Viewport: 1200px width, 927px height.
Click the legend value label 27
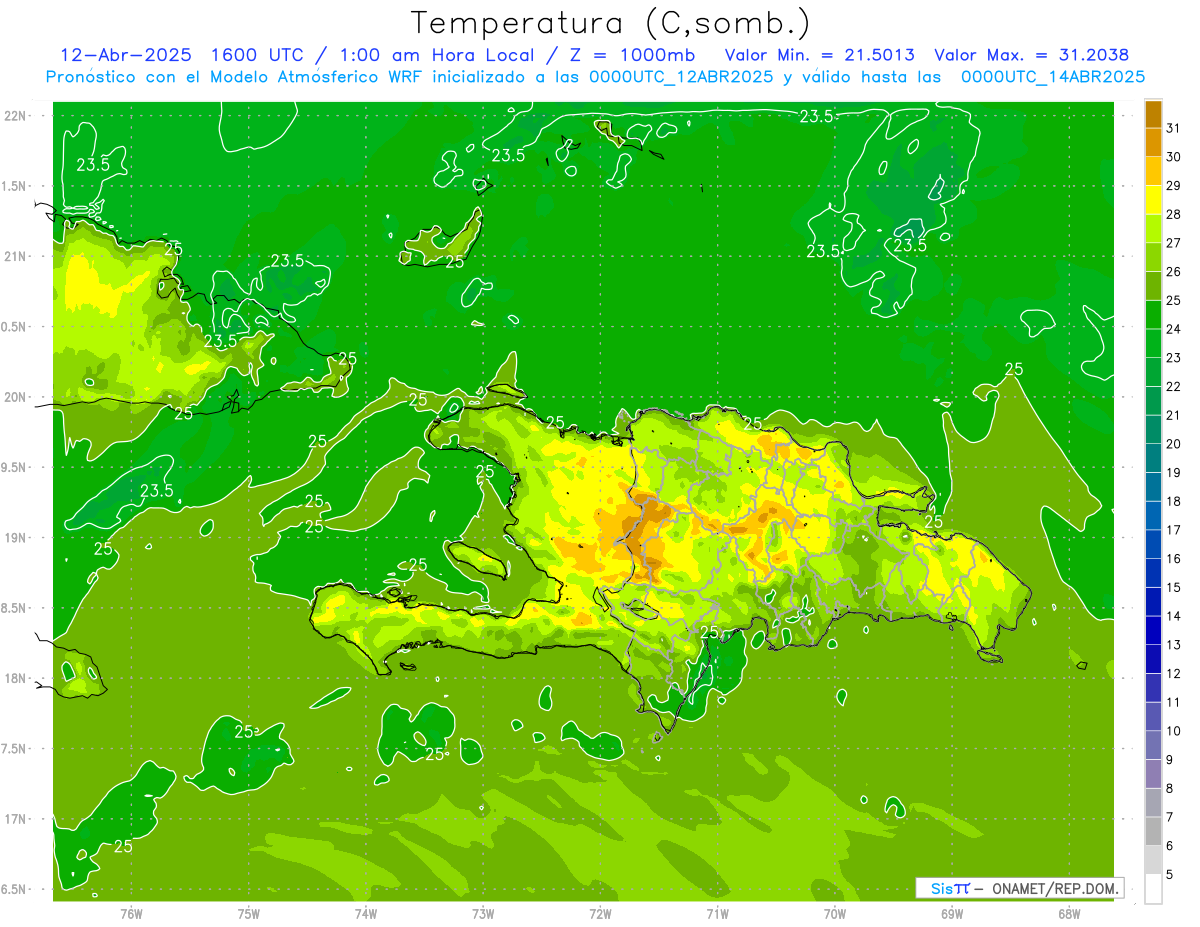pyautogui.click(x=1174, y=243)
